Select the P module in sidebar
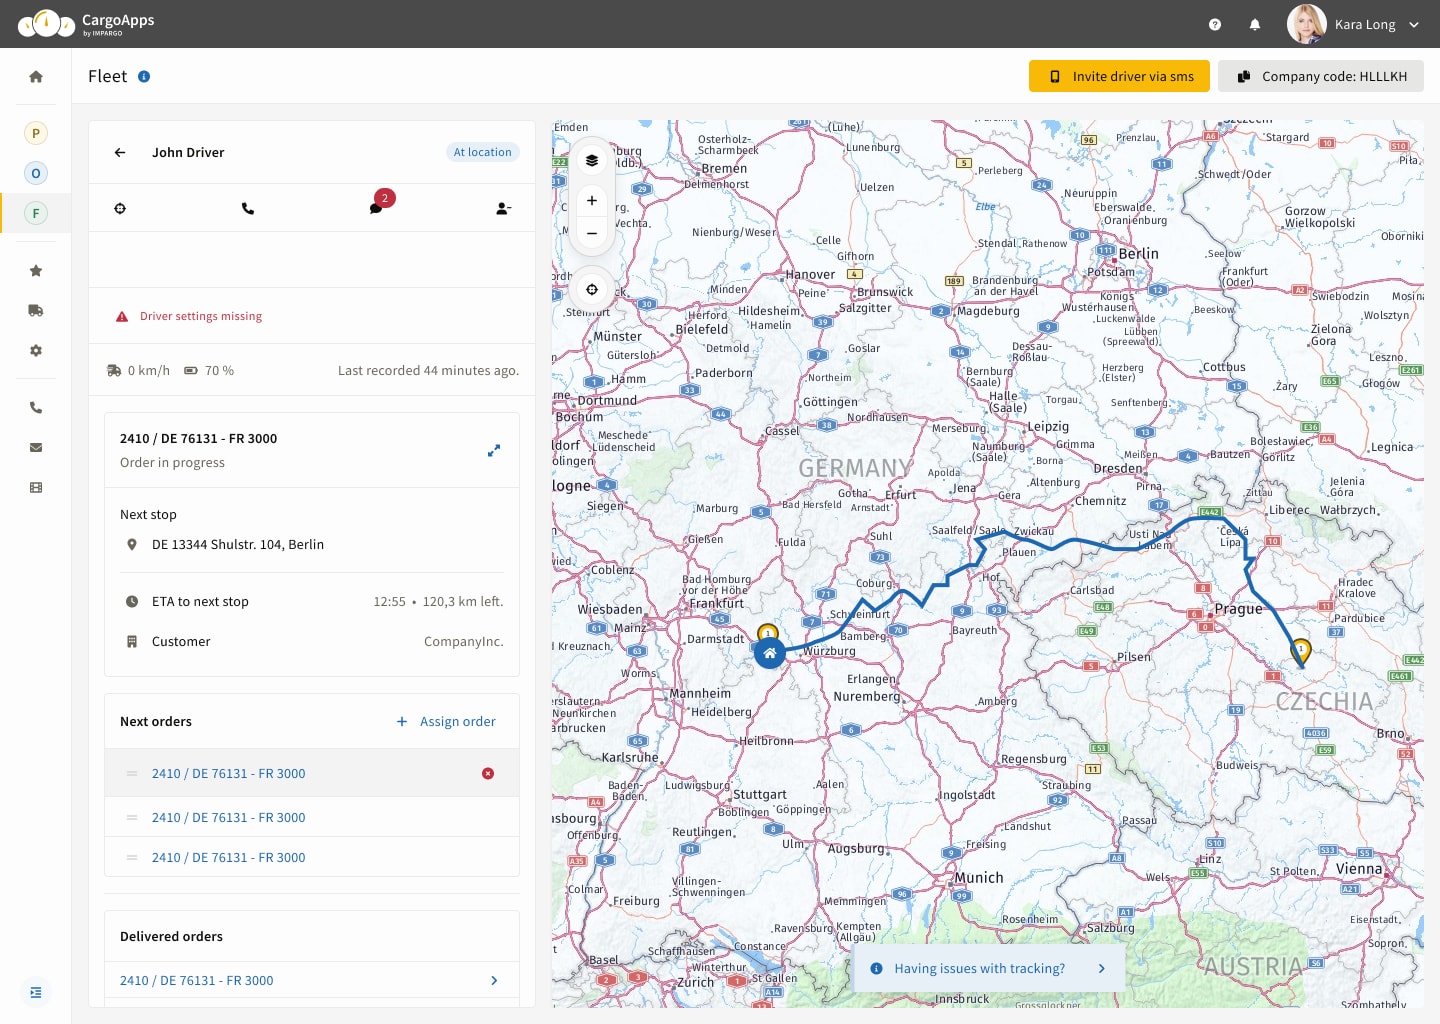 [36, 133]
